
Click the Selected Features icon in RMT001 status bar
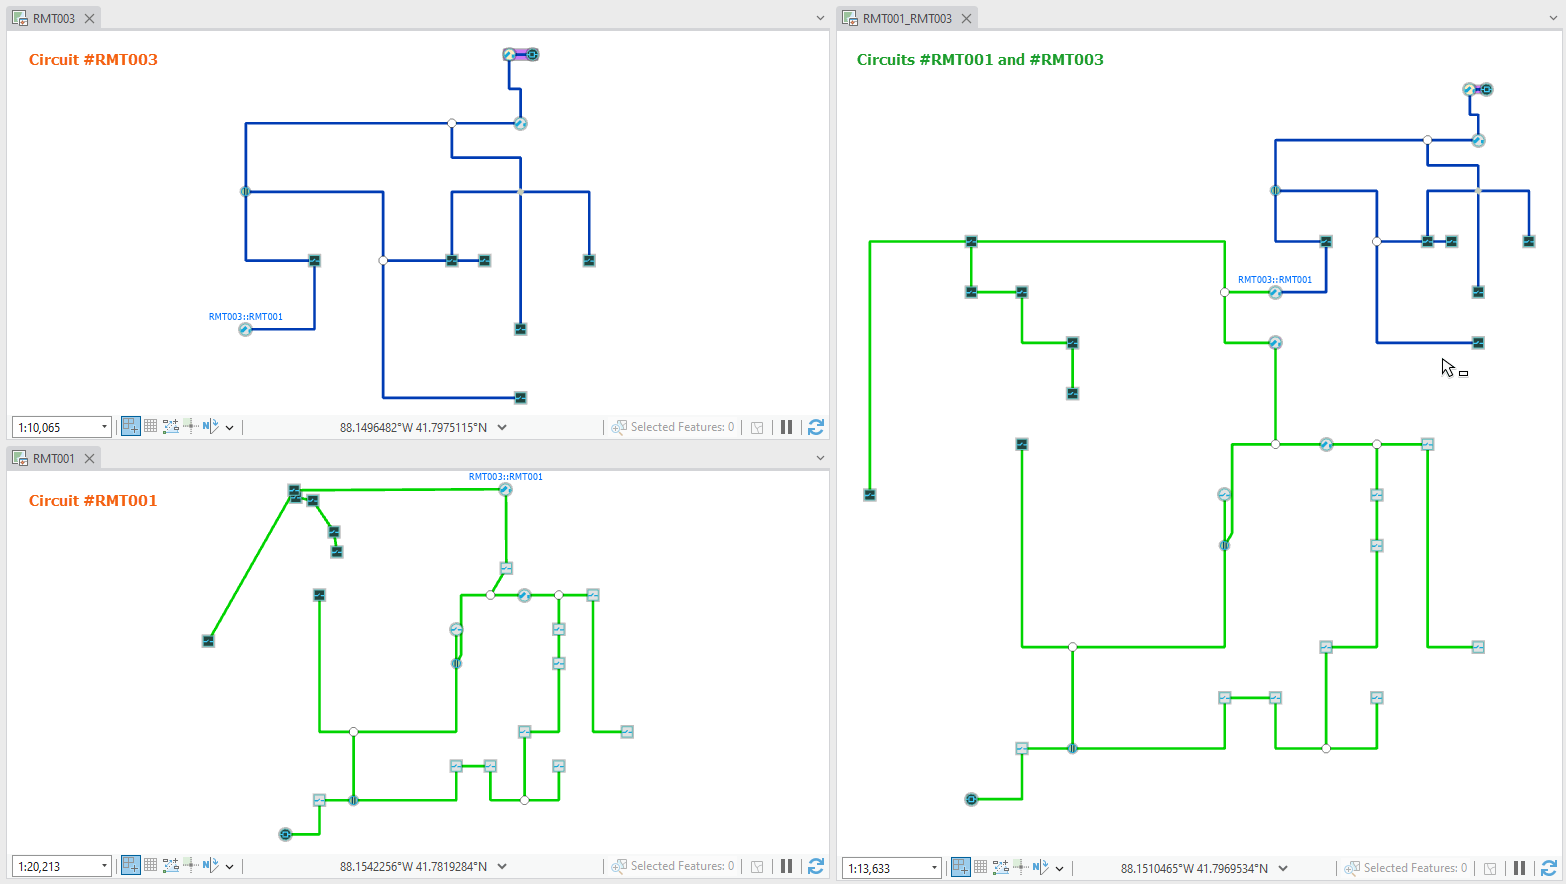622,866
